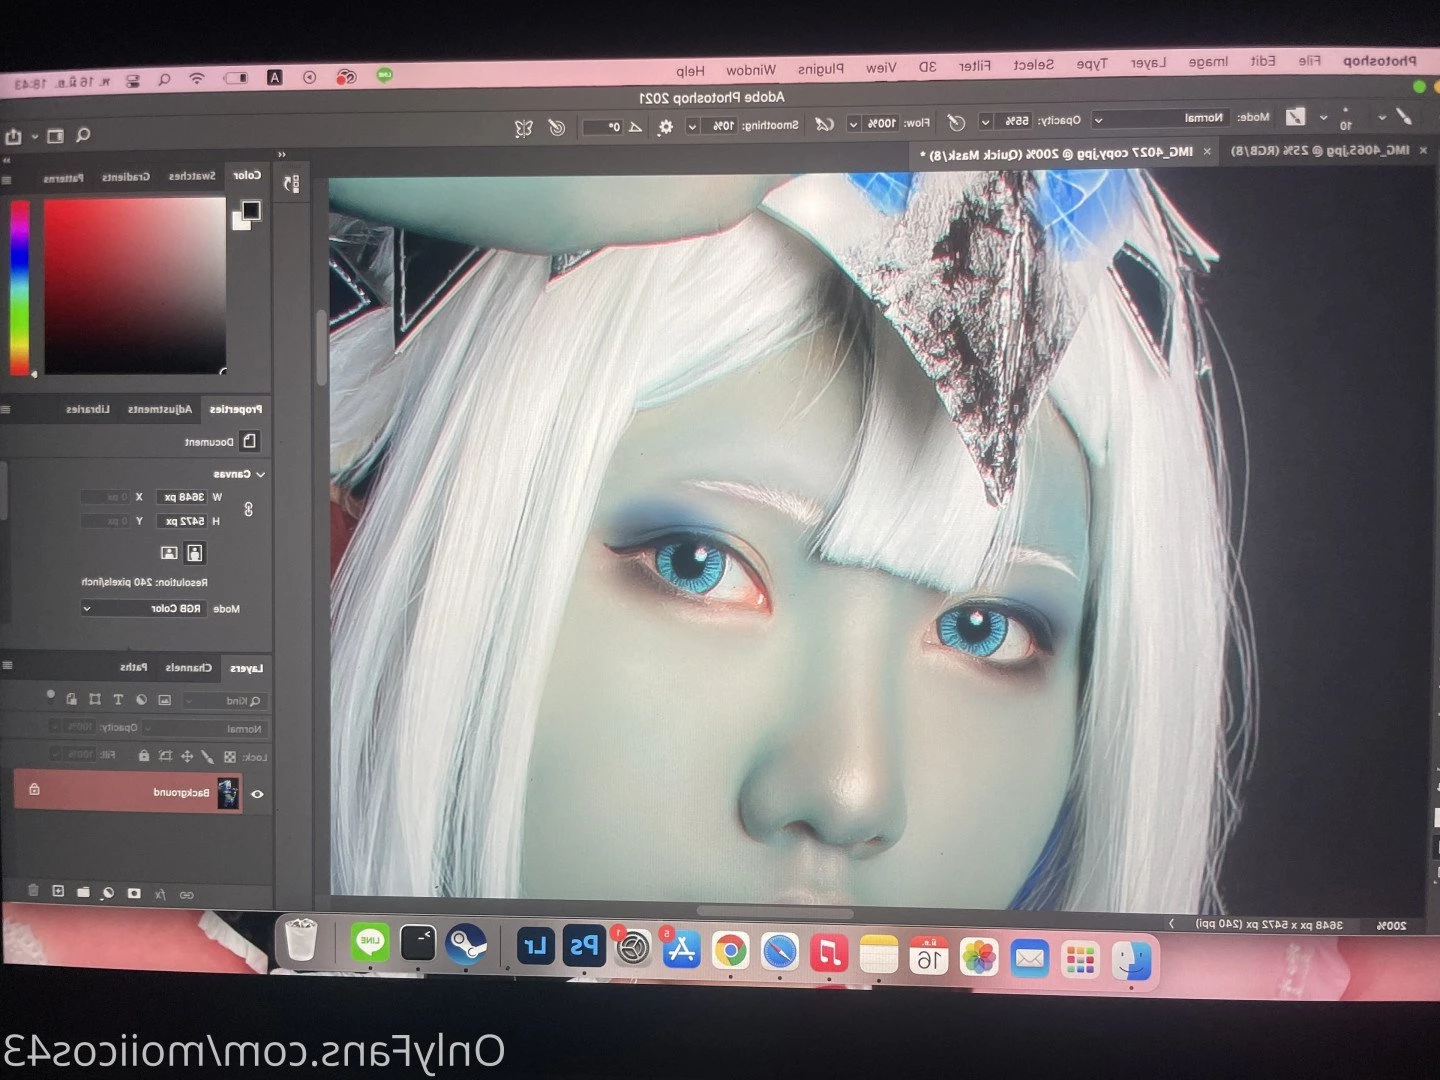Open the Smoothing 10% dropdown arrow
Viewport: 1440px width, 1080px height.
coord(692,127)
